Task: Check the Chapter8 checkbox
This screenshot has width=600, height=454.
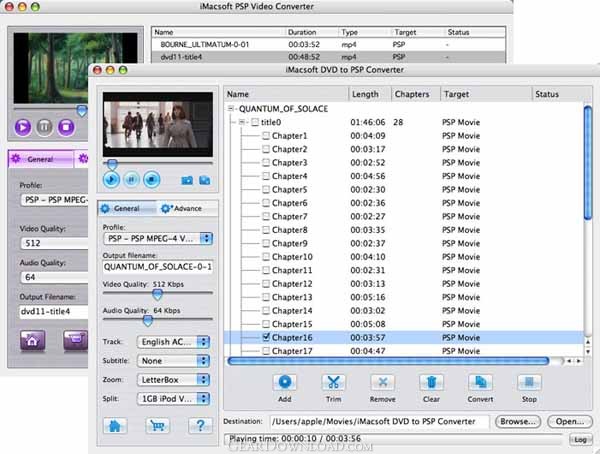Action: click(x=266, y=230)
